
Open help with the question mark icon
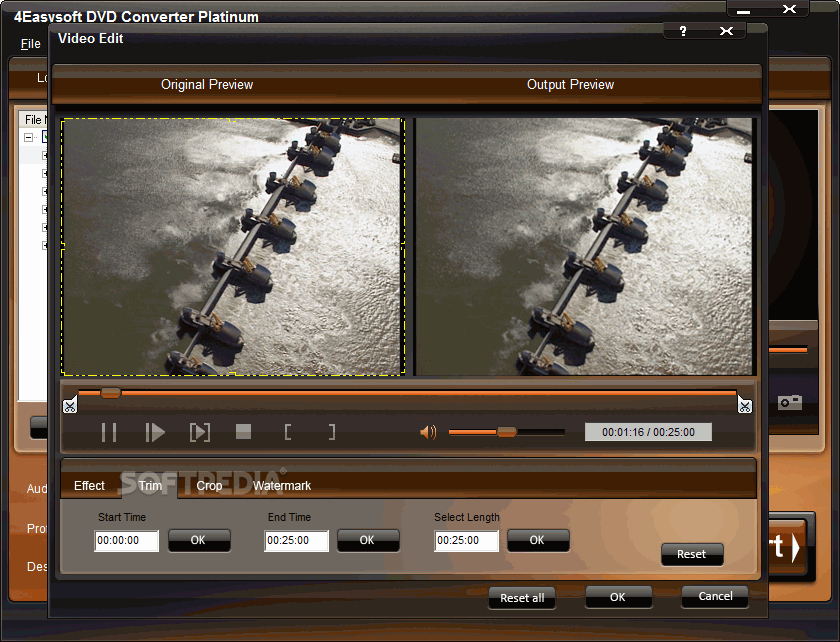[x=682, y=31]
